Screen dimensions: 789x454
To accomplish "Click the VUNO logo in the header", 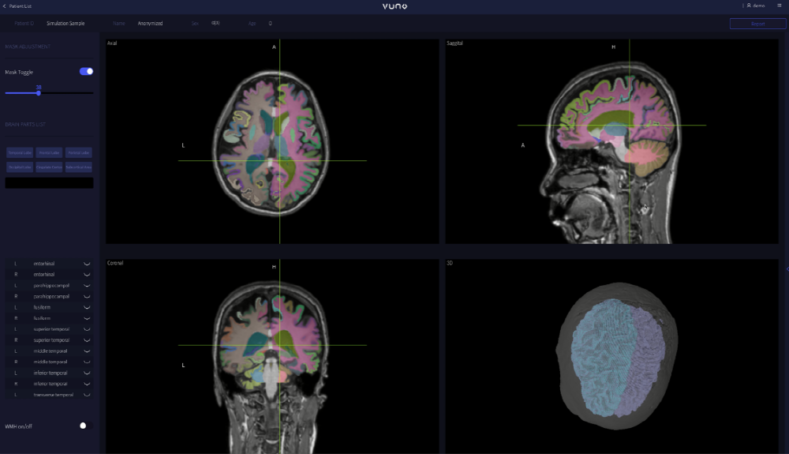I will [x=394, y=6].
